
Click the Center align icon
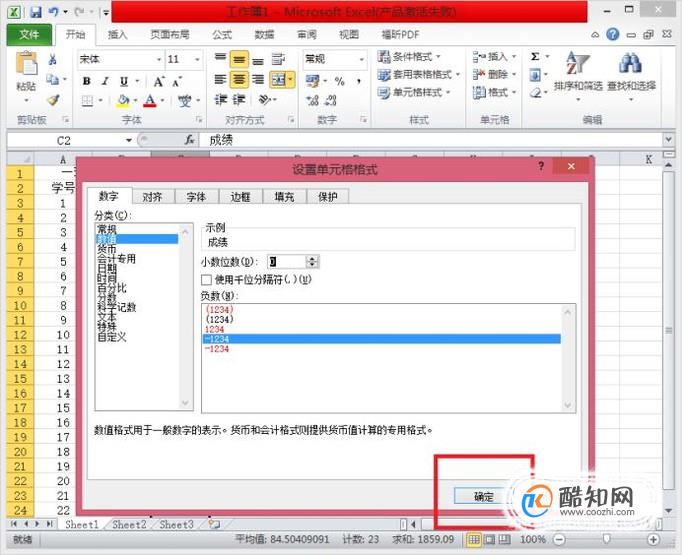click(x=239, y=80)
